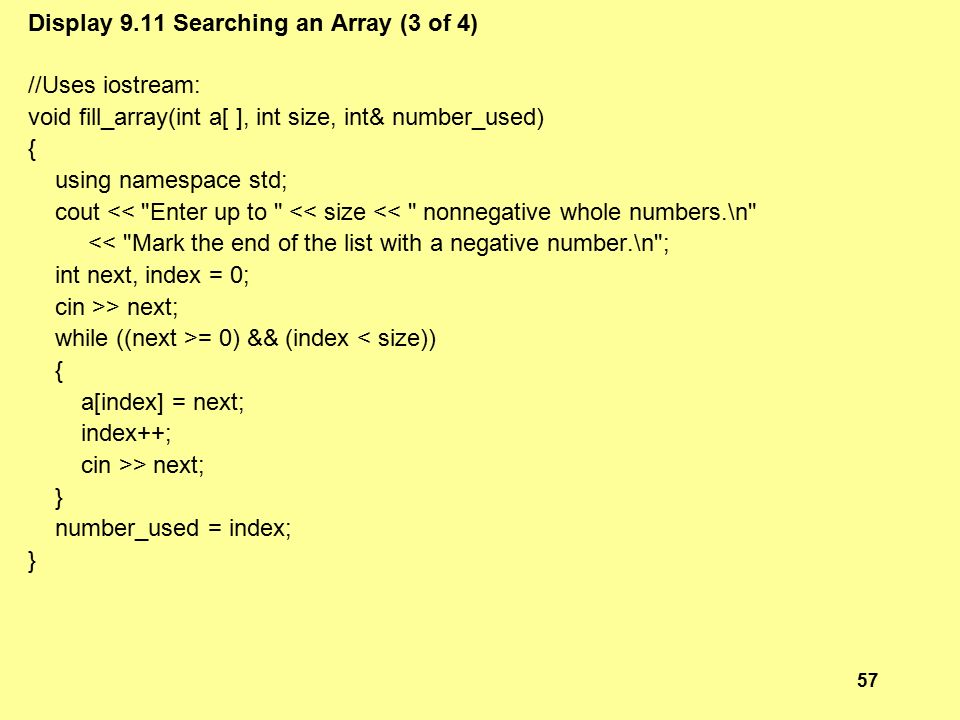Click the while loop condition line

tap(246, 339)
